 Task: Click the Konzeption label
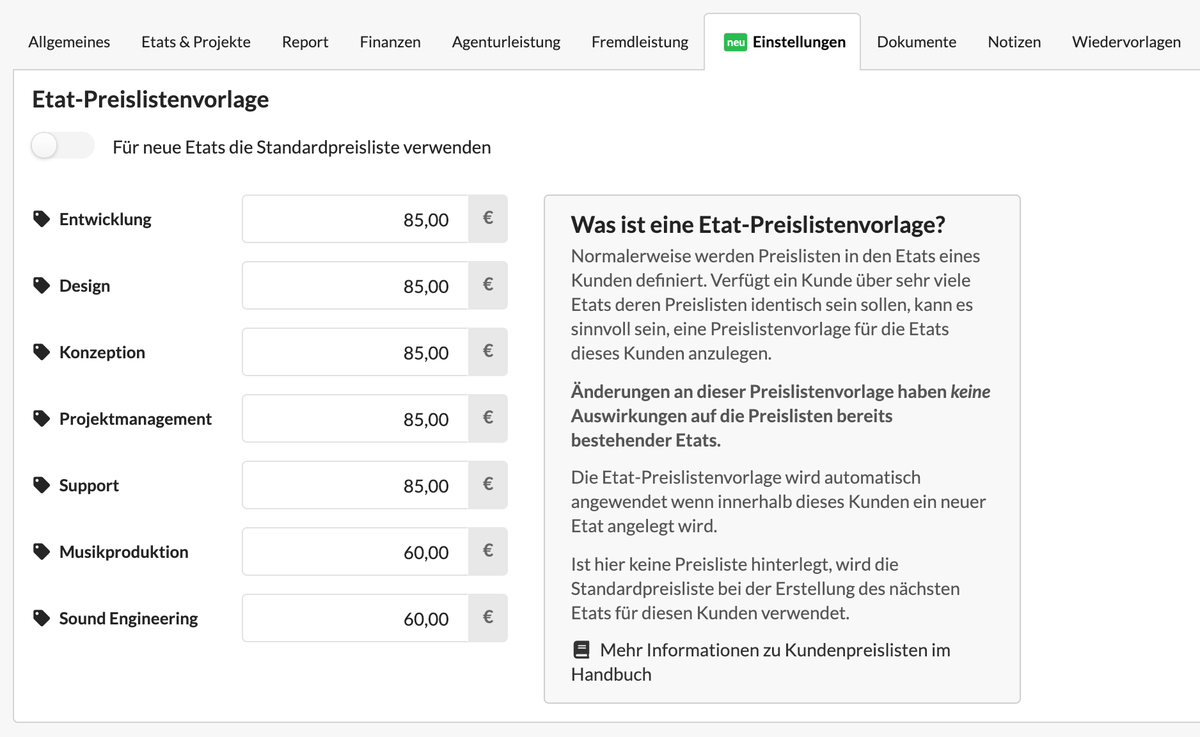coord(102,352)
